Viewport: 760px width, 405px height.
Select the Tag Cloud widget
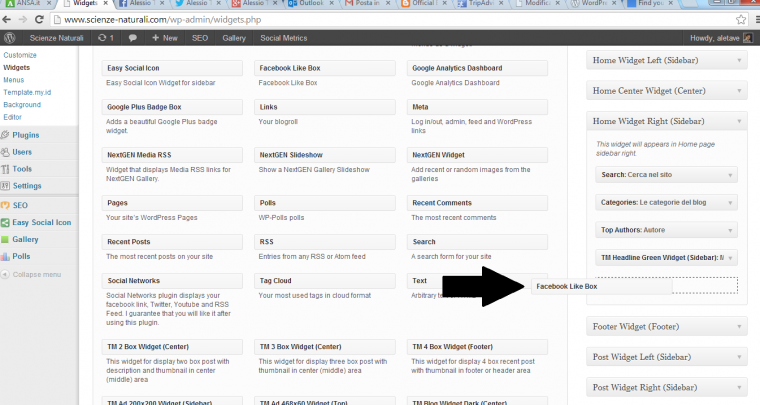[x=325, y=281]
